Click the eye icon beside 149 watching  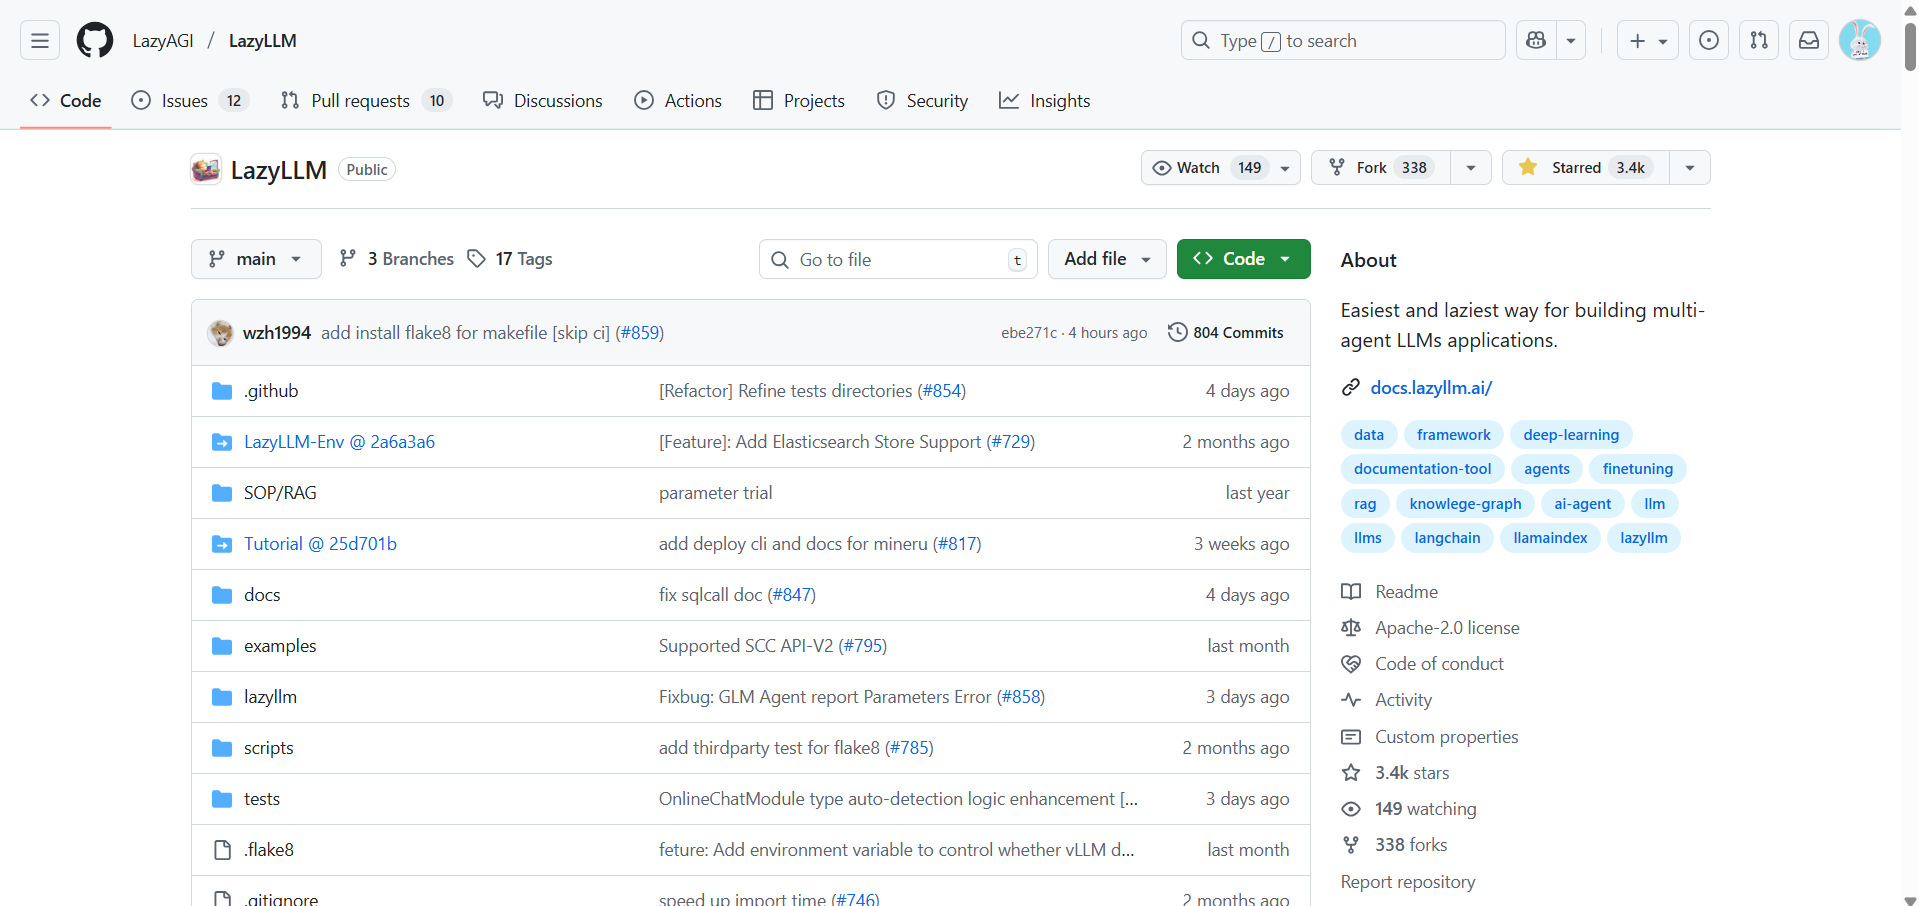tap(1351, 809)
